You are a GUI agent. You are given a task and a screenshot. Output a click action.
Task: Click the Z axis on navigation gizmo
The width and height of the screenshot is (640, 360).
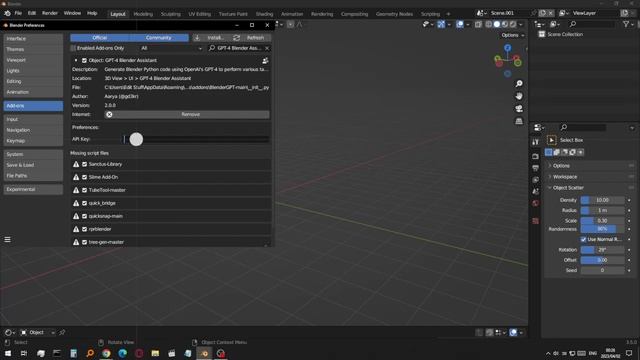[507, 48]
